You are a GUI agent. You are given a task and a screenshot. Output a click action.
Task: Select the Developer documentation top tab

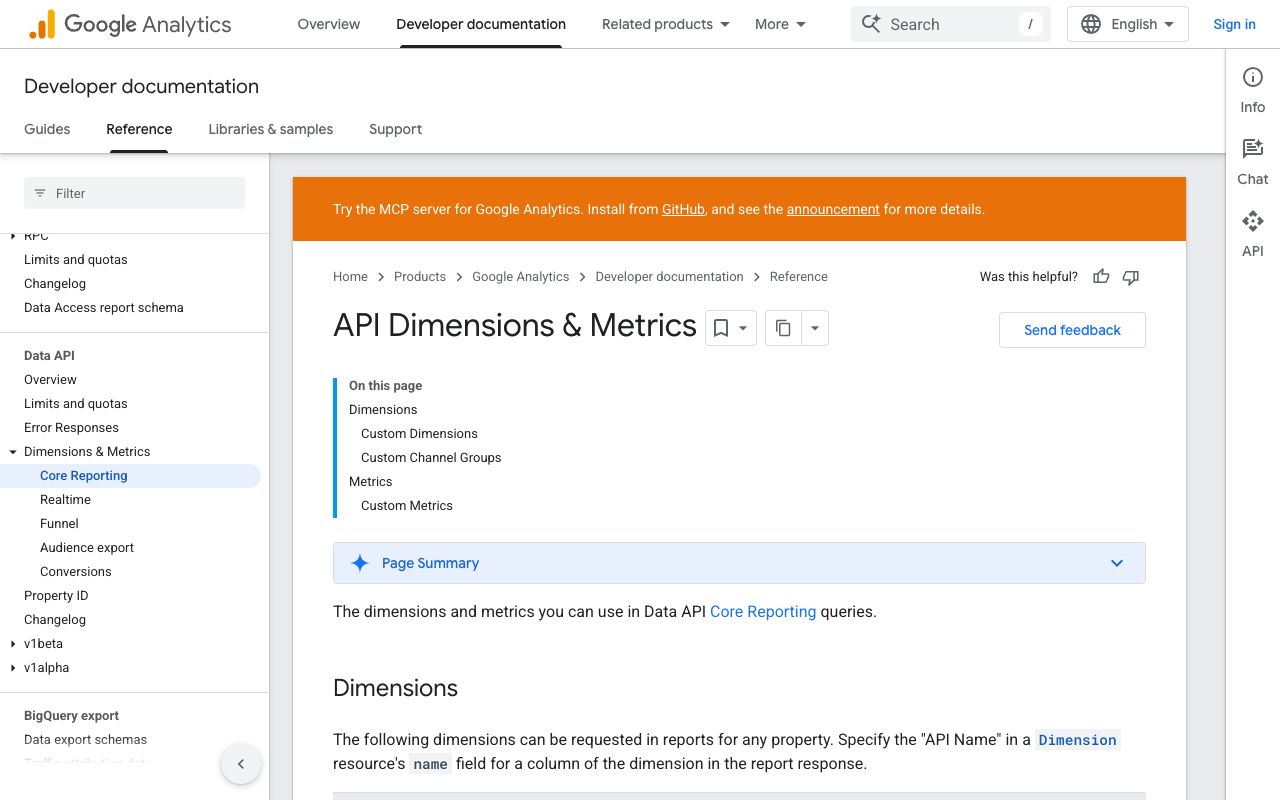tap(481, 24)
